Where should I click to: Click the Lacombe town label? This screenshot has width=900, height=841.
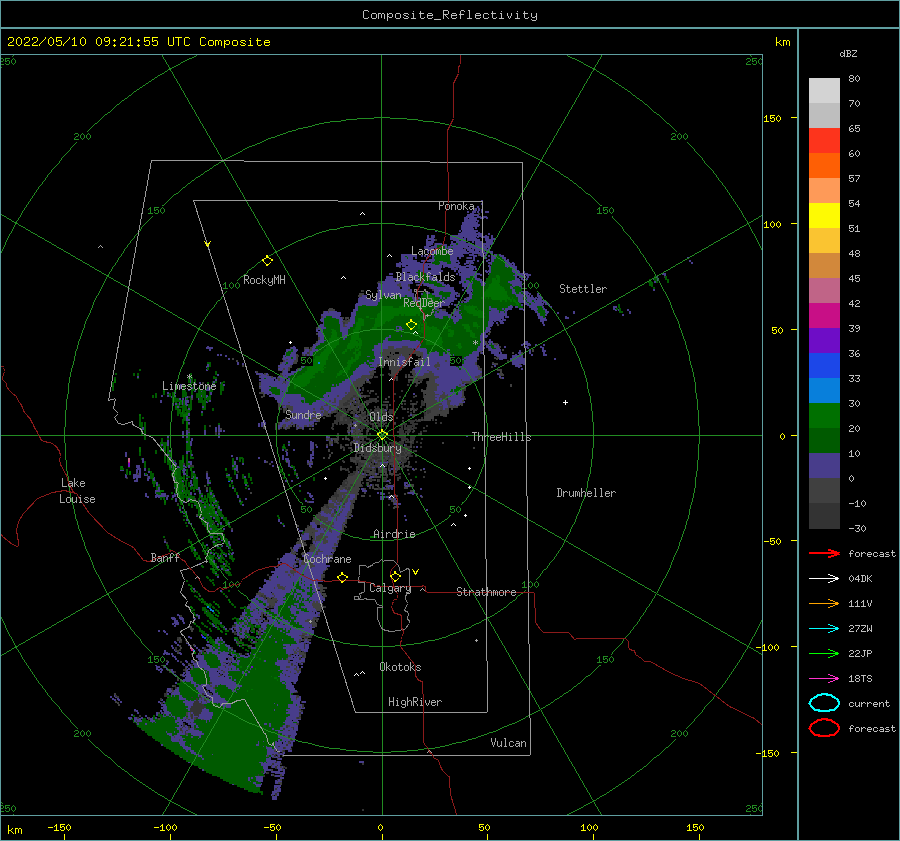(x=432, y=251)
